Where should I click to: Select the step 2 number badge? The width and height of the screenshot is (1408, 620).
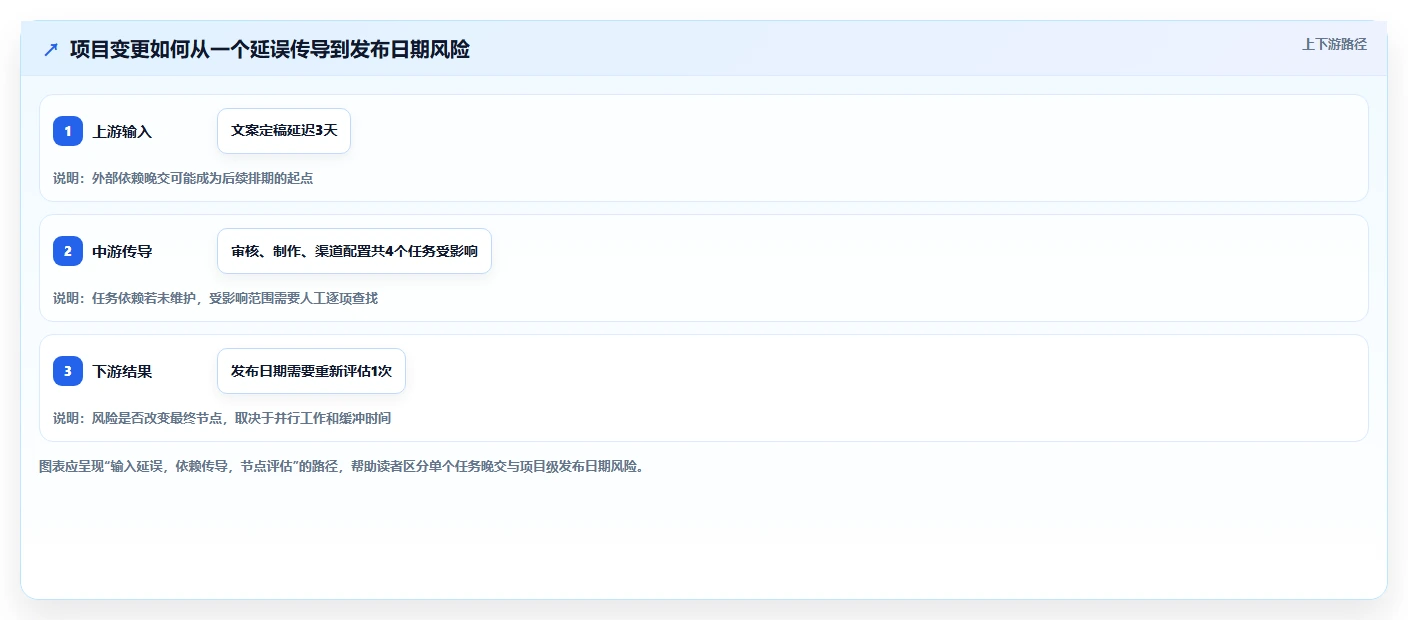click(68, 251)
